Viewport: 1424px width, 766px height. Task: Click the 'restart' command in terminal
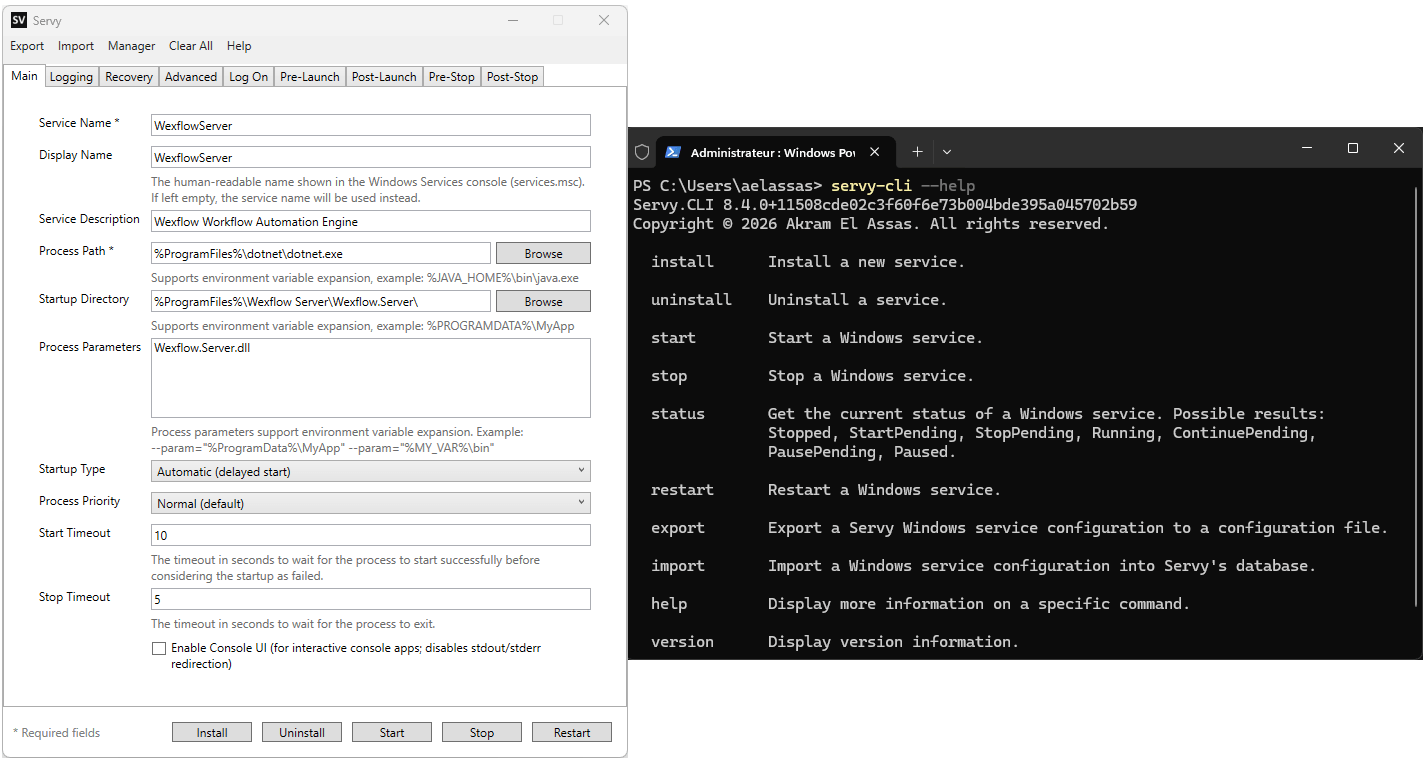(x=682, y=490)
